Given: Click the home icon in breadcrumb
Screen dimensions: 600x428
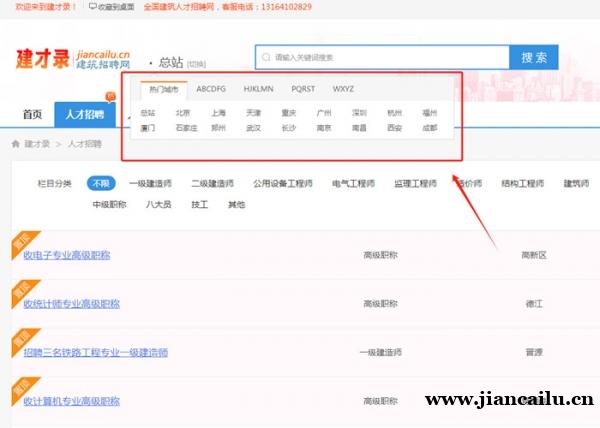Looking at the screenshot, I should tap(16, 144).
